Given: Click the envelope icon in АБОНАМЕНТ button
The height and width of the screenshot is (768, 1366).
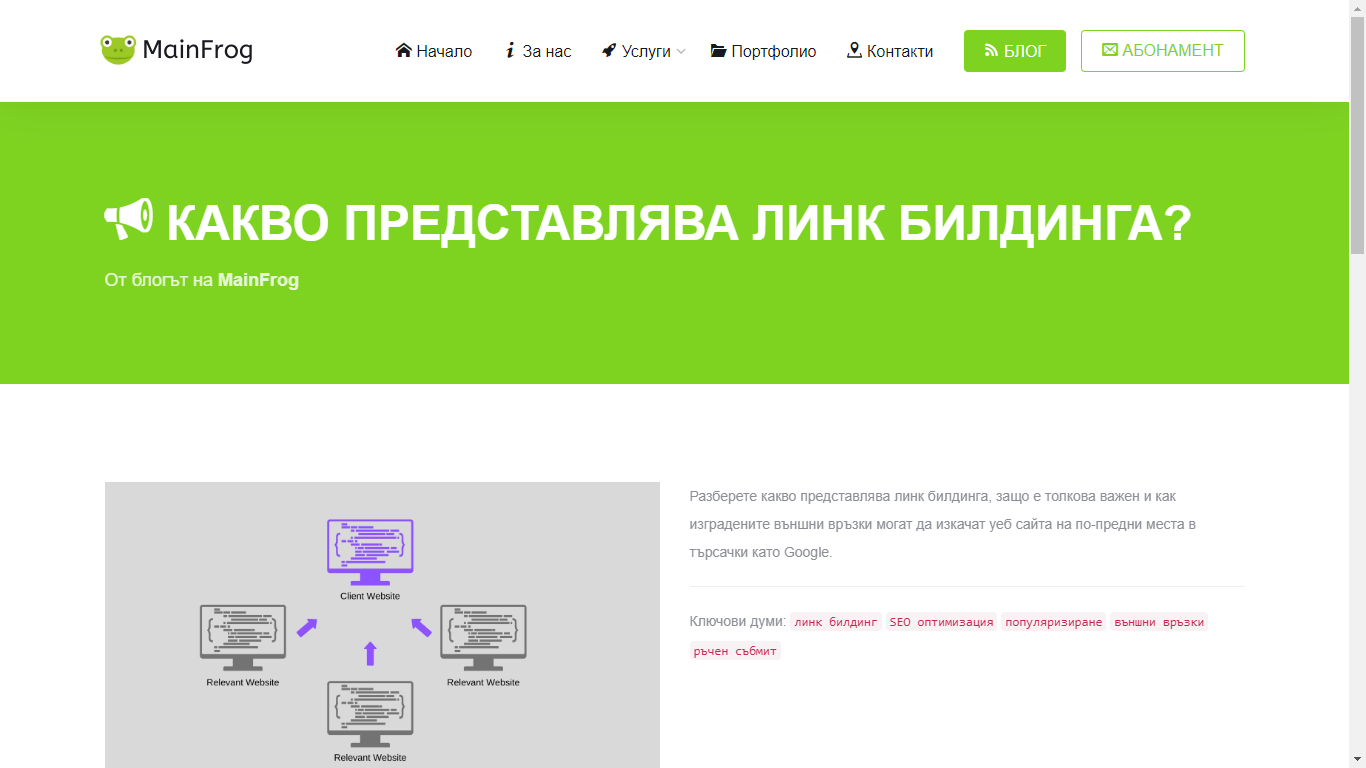Looking at the screenshot, I should [x=1110, y=50].
